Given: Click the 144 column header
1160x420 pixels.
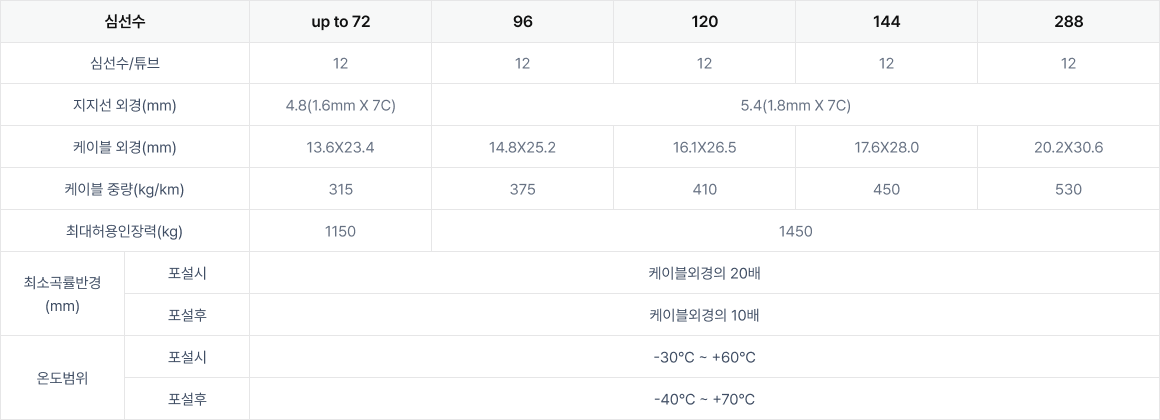Looking at the screenshot, I should [x=886, y=21].
